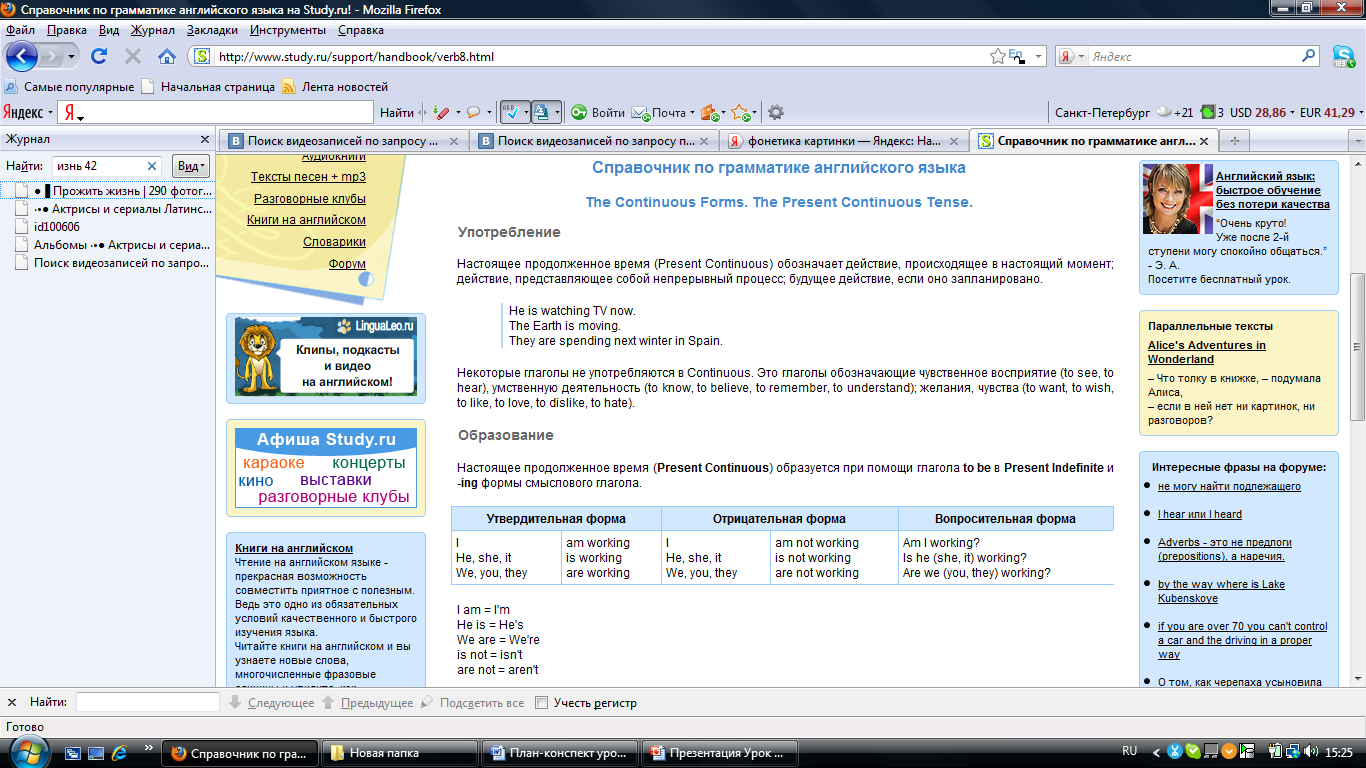This screenshot has width=1366, height=768.
Task: Open the 'Вид' dropdown in Journal sidebar
Action: pyautogui.click(x=190, y=166)
